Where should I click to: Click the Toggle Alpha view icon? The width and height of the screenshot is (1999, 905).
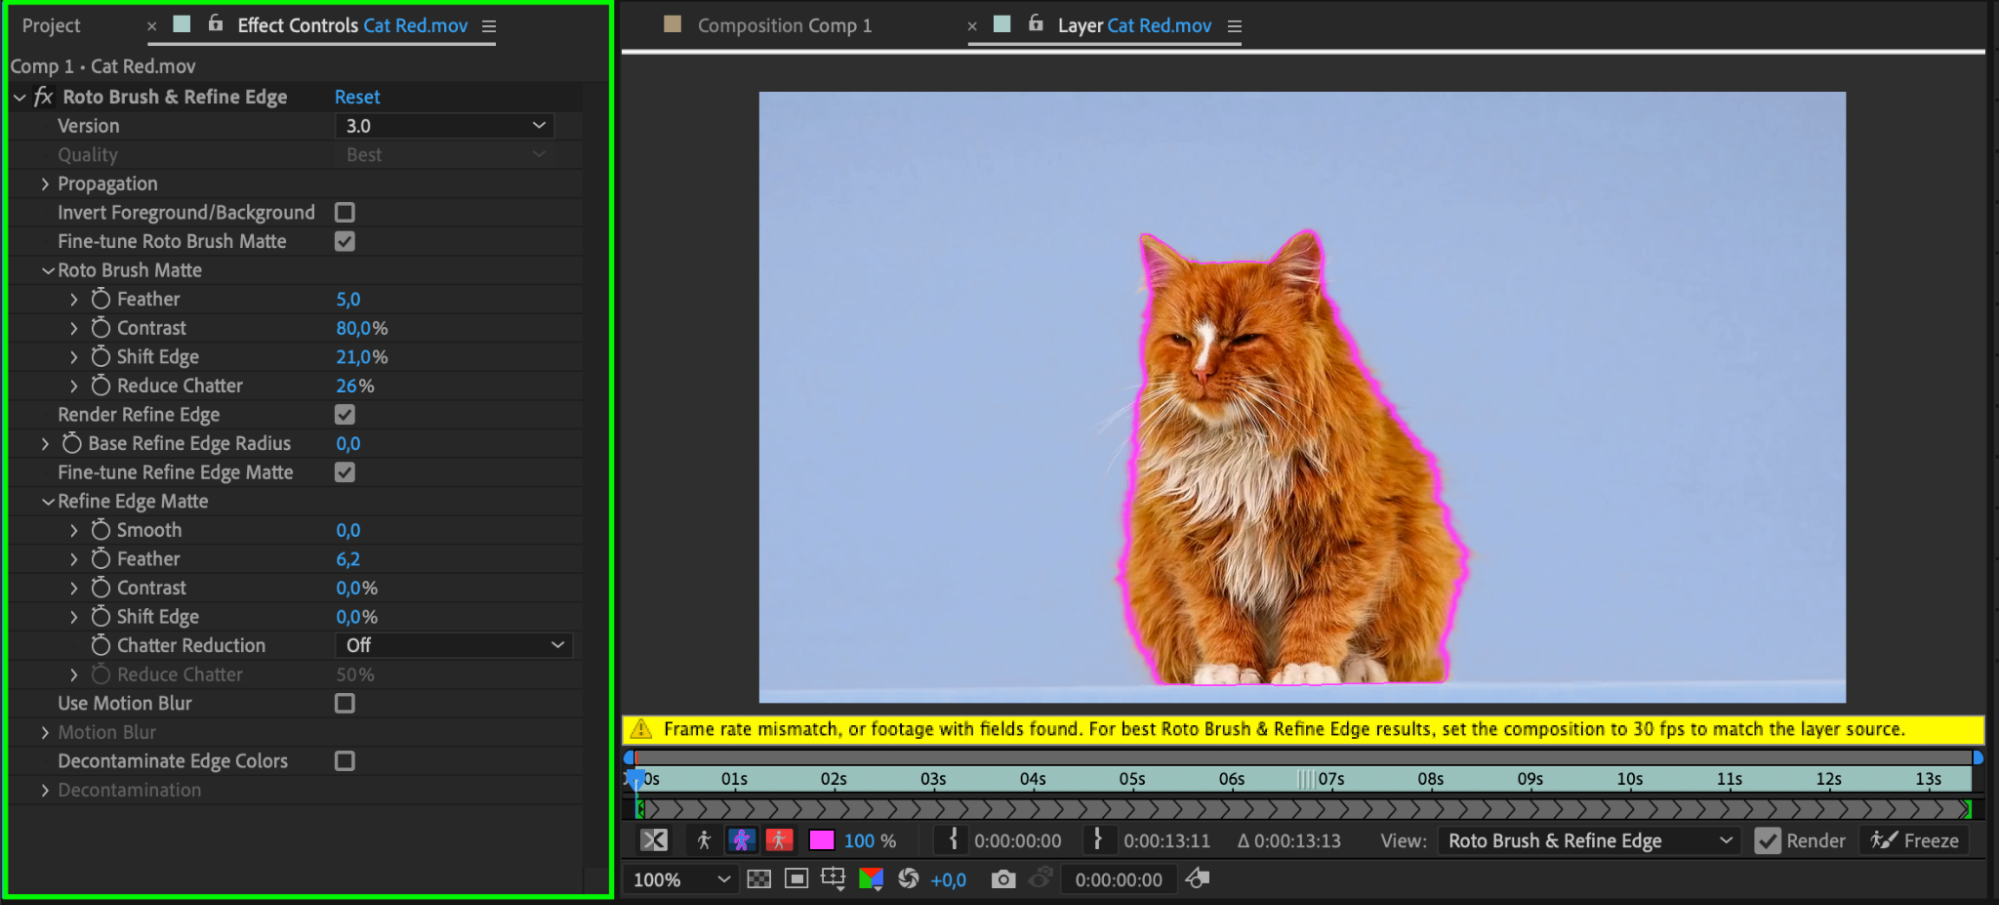704,840
